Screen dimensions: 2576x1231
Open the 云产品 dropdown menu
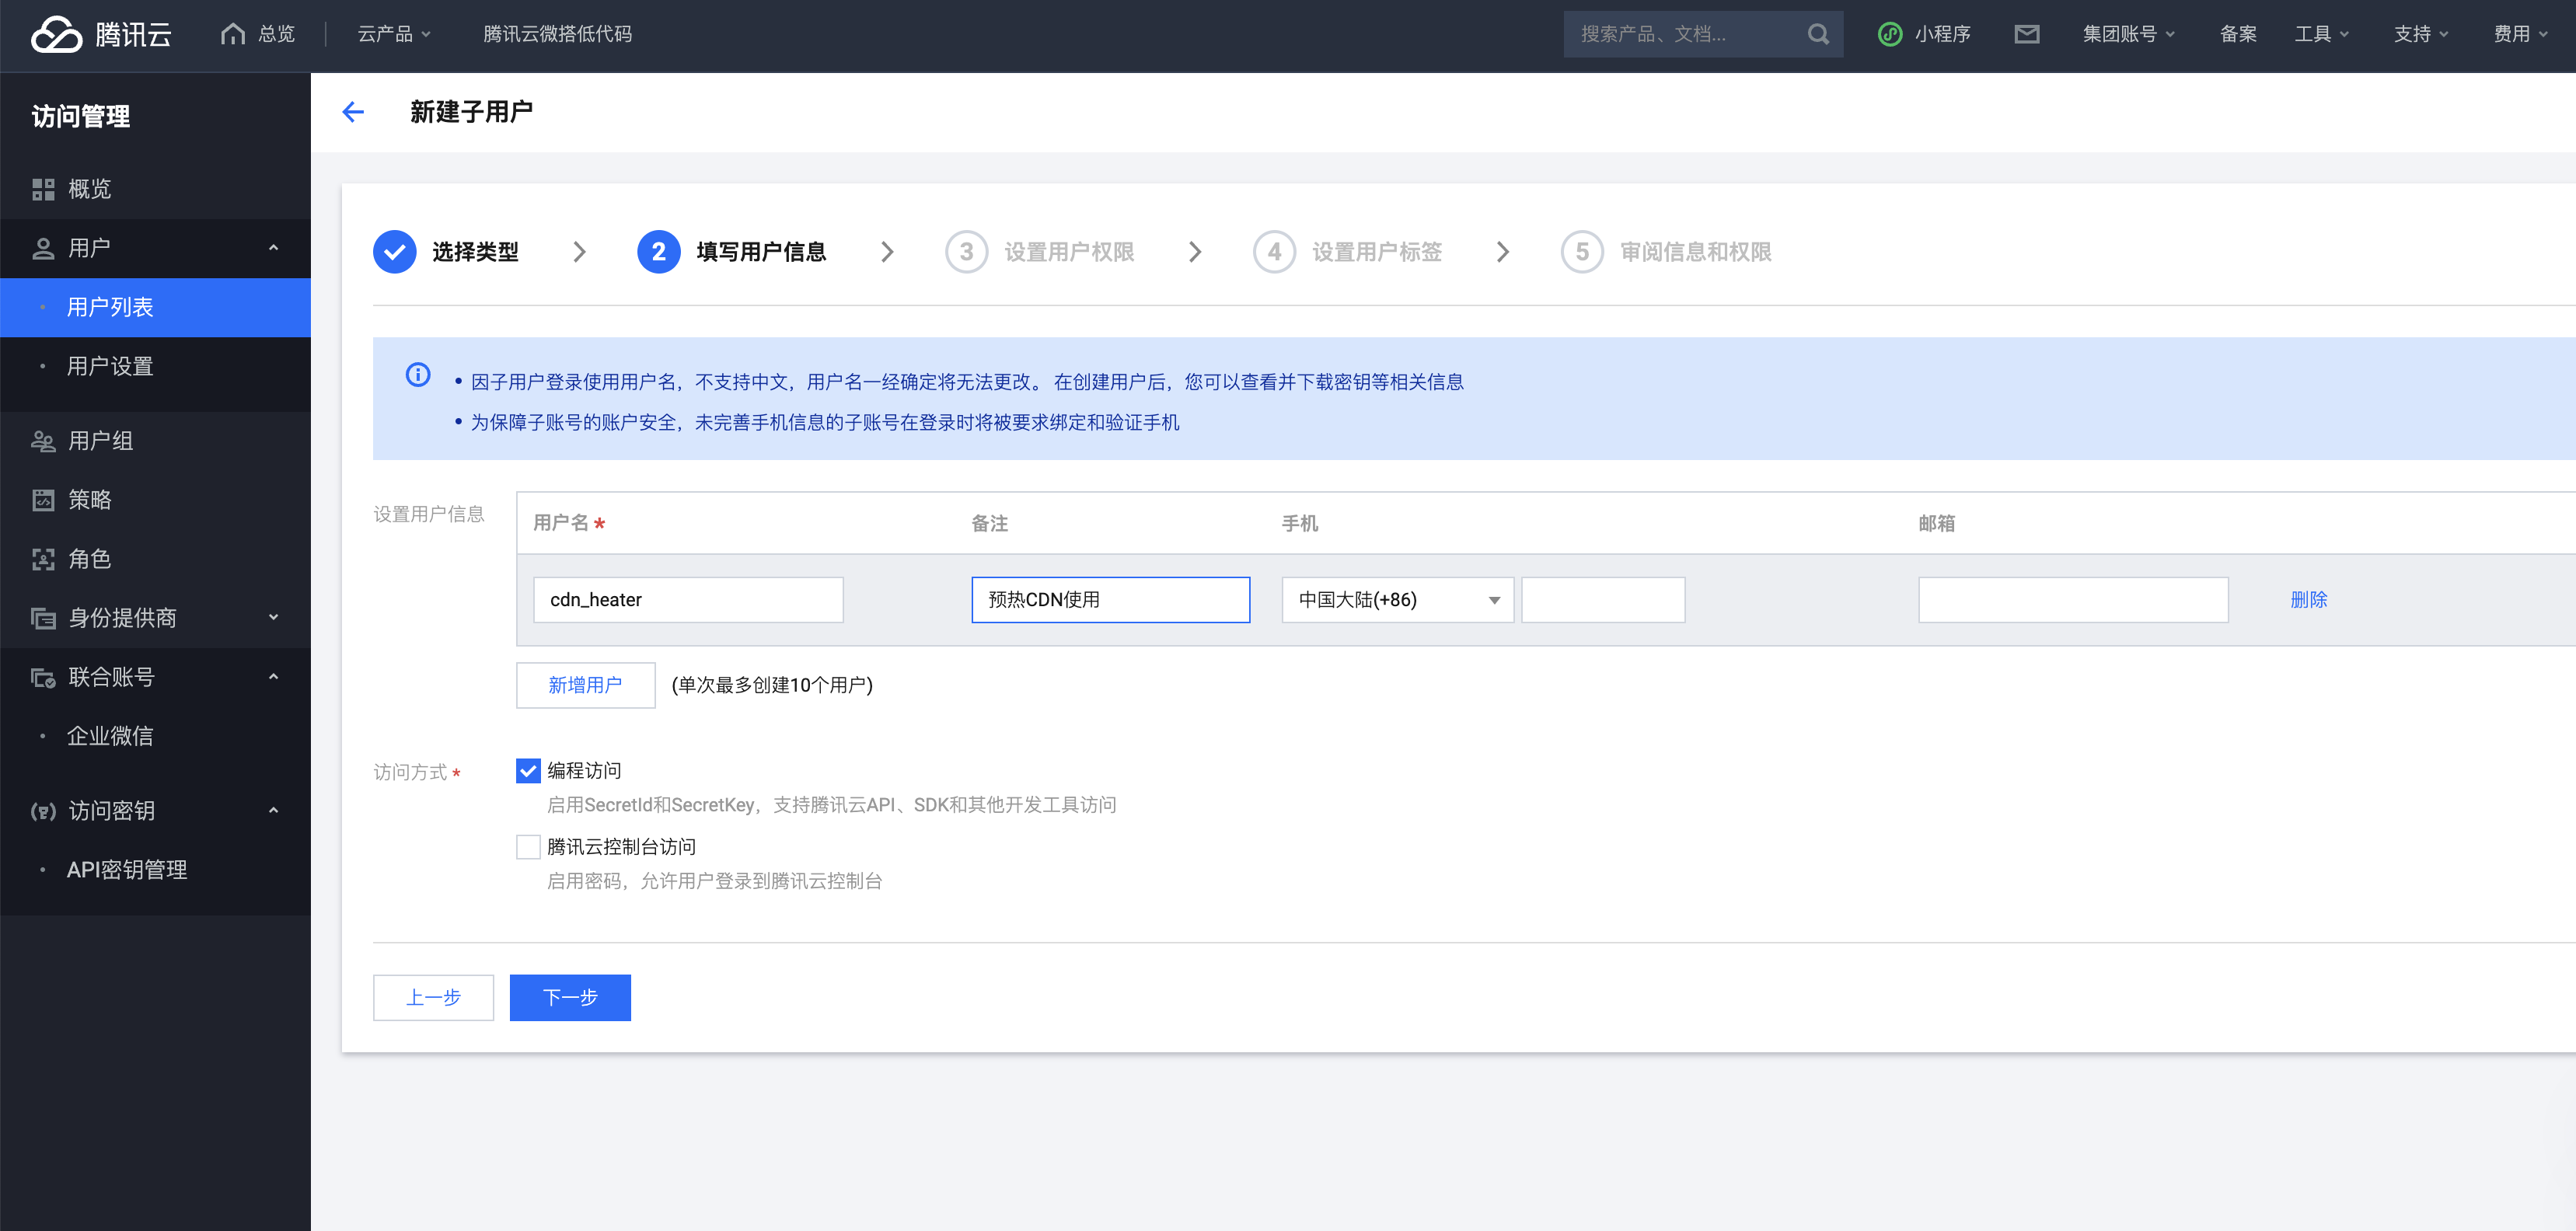click(394, 34)
